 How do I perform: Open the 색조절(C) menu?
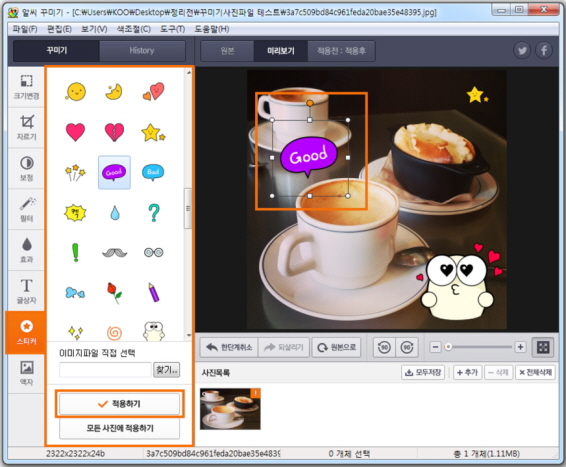(134, 29)
